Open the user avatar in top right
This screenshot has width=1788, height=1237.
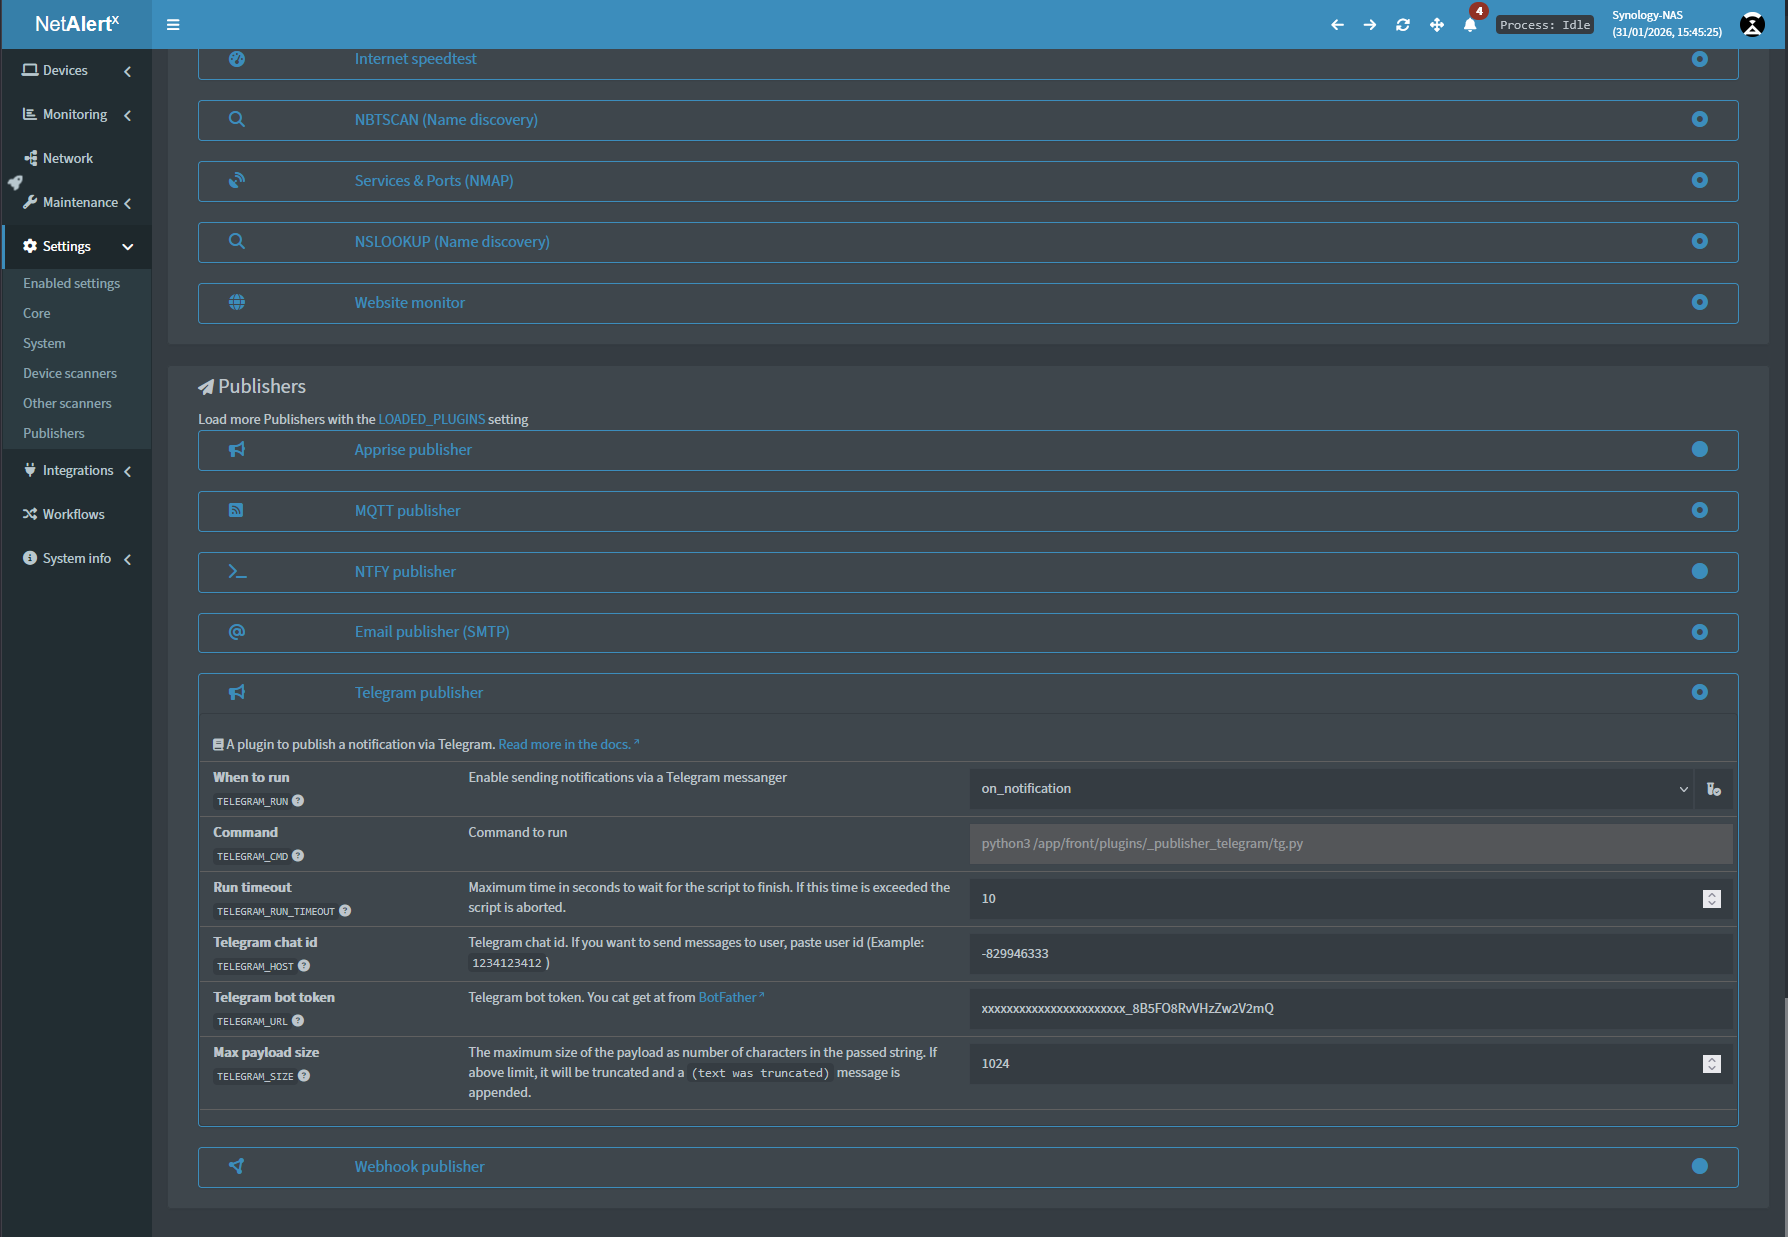point(1752,25)
